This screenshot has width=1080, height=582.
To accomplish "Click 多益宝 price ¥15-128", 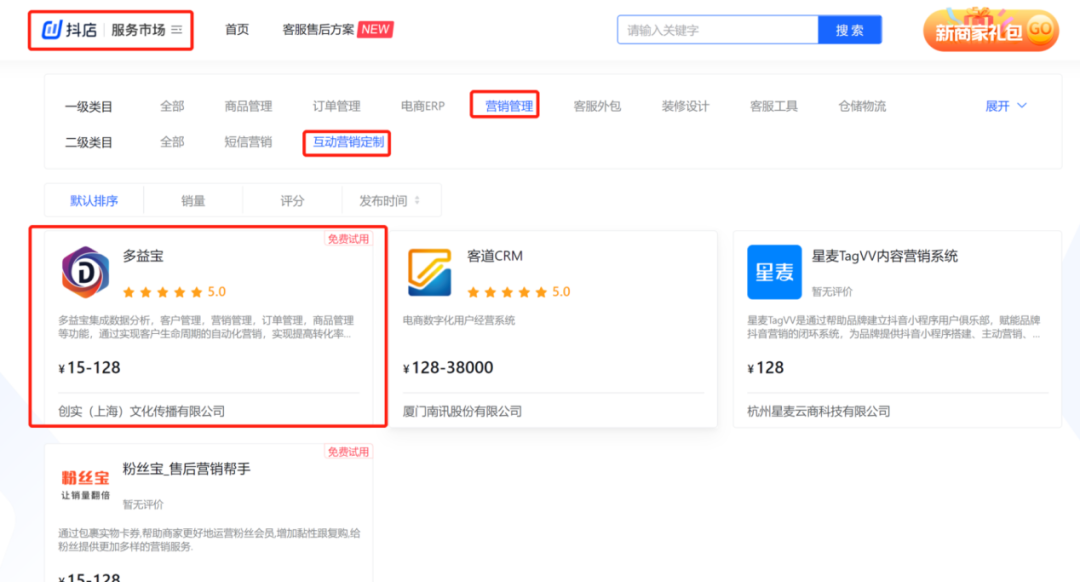I will pos(90,368).
